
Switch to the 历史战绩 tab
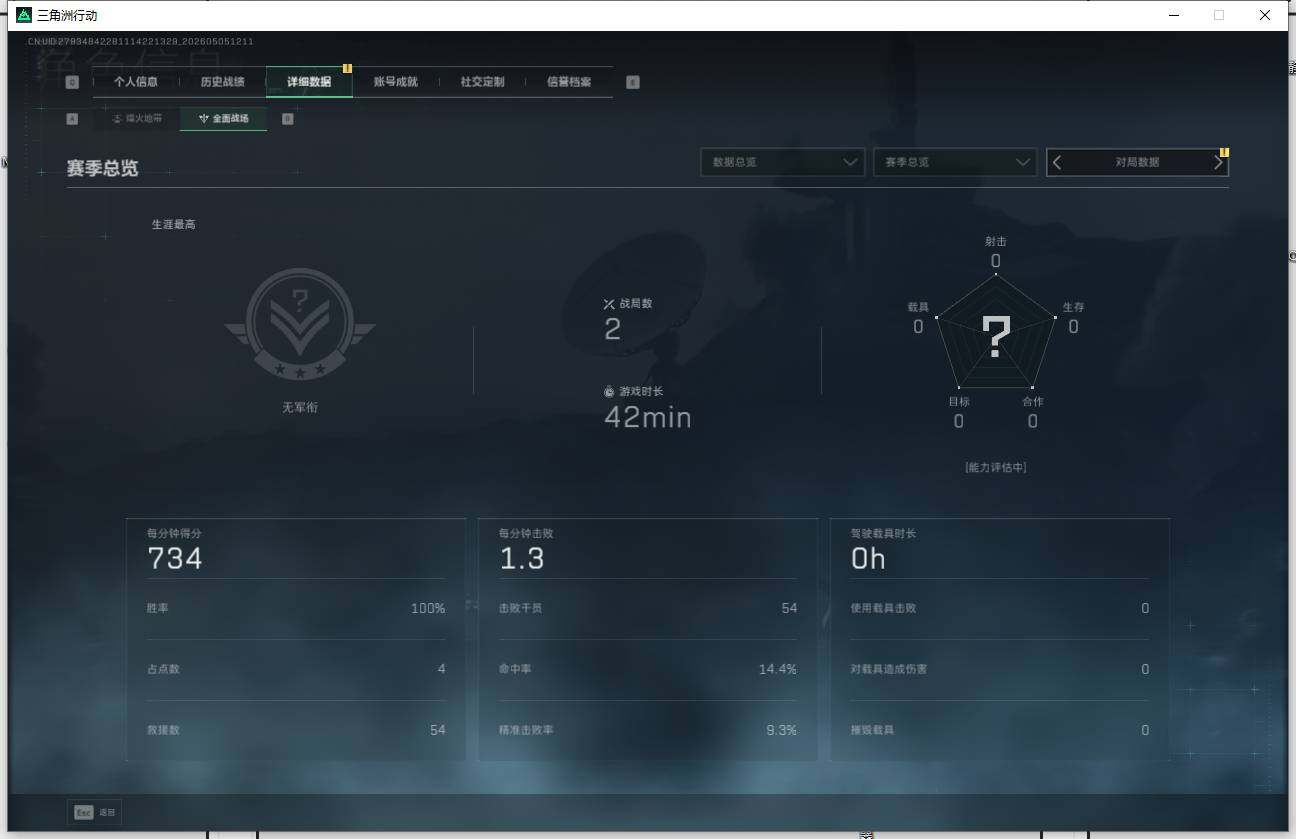tap(222, 82)
